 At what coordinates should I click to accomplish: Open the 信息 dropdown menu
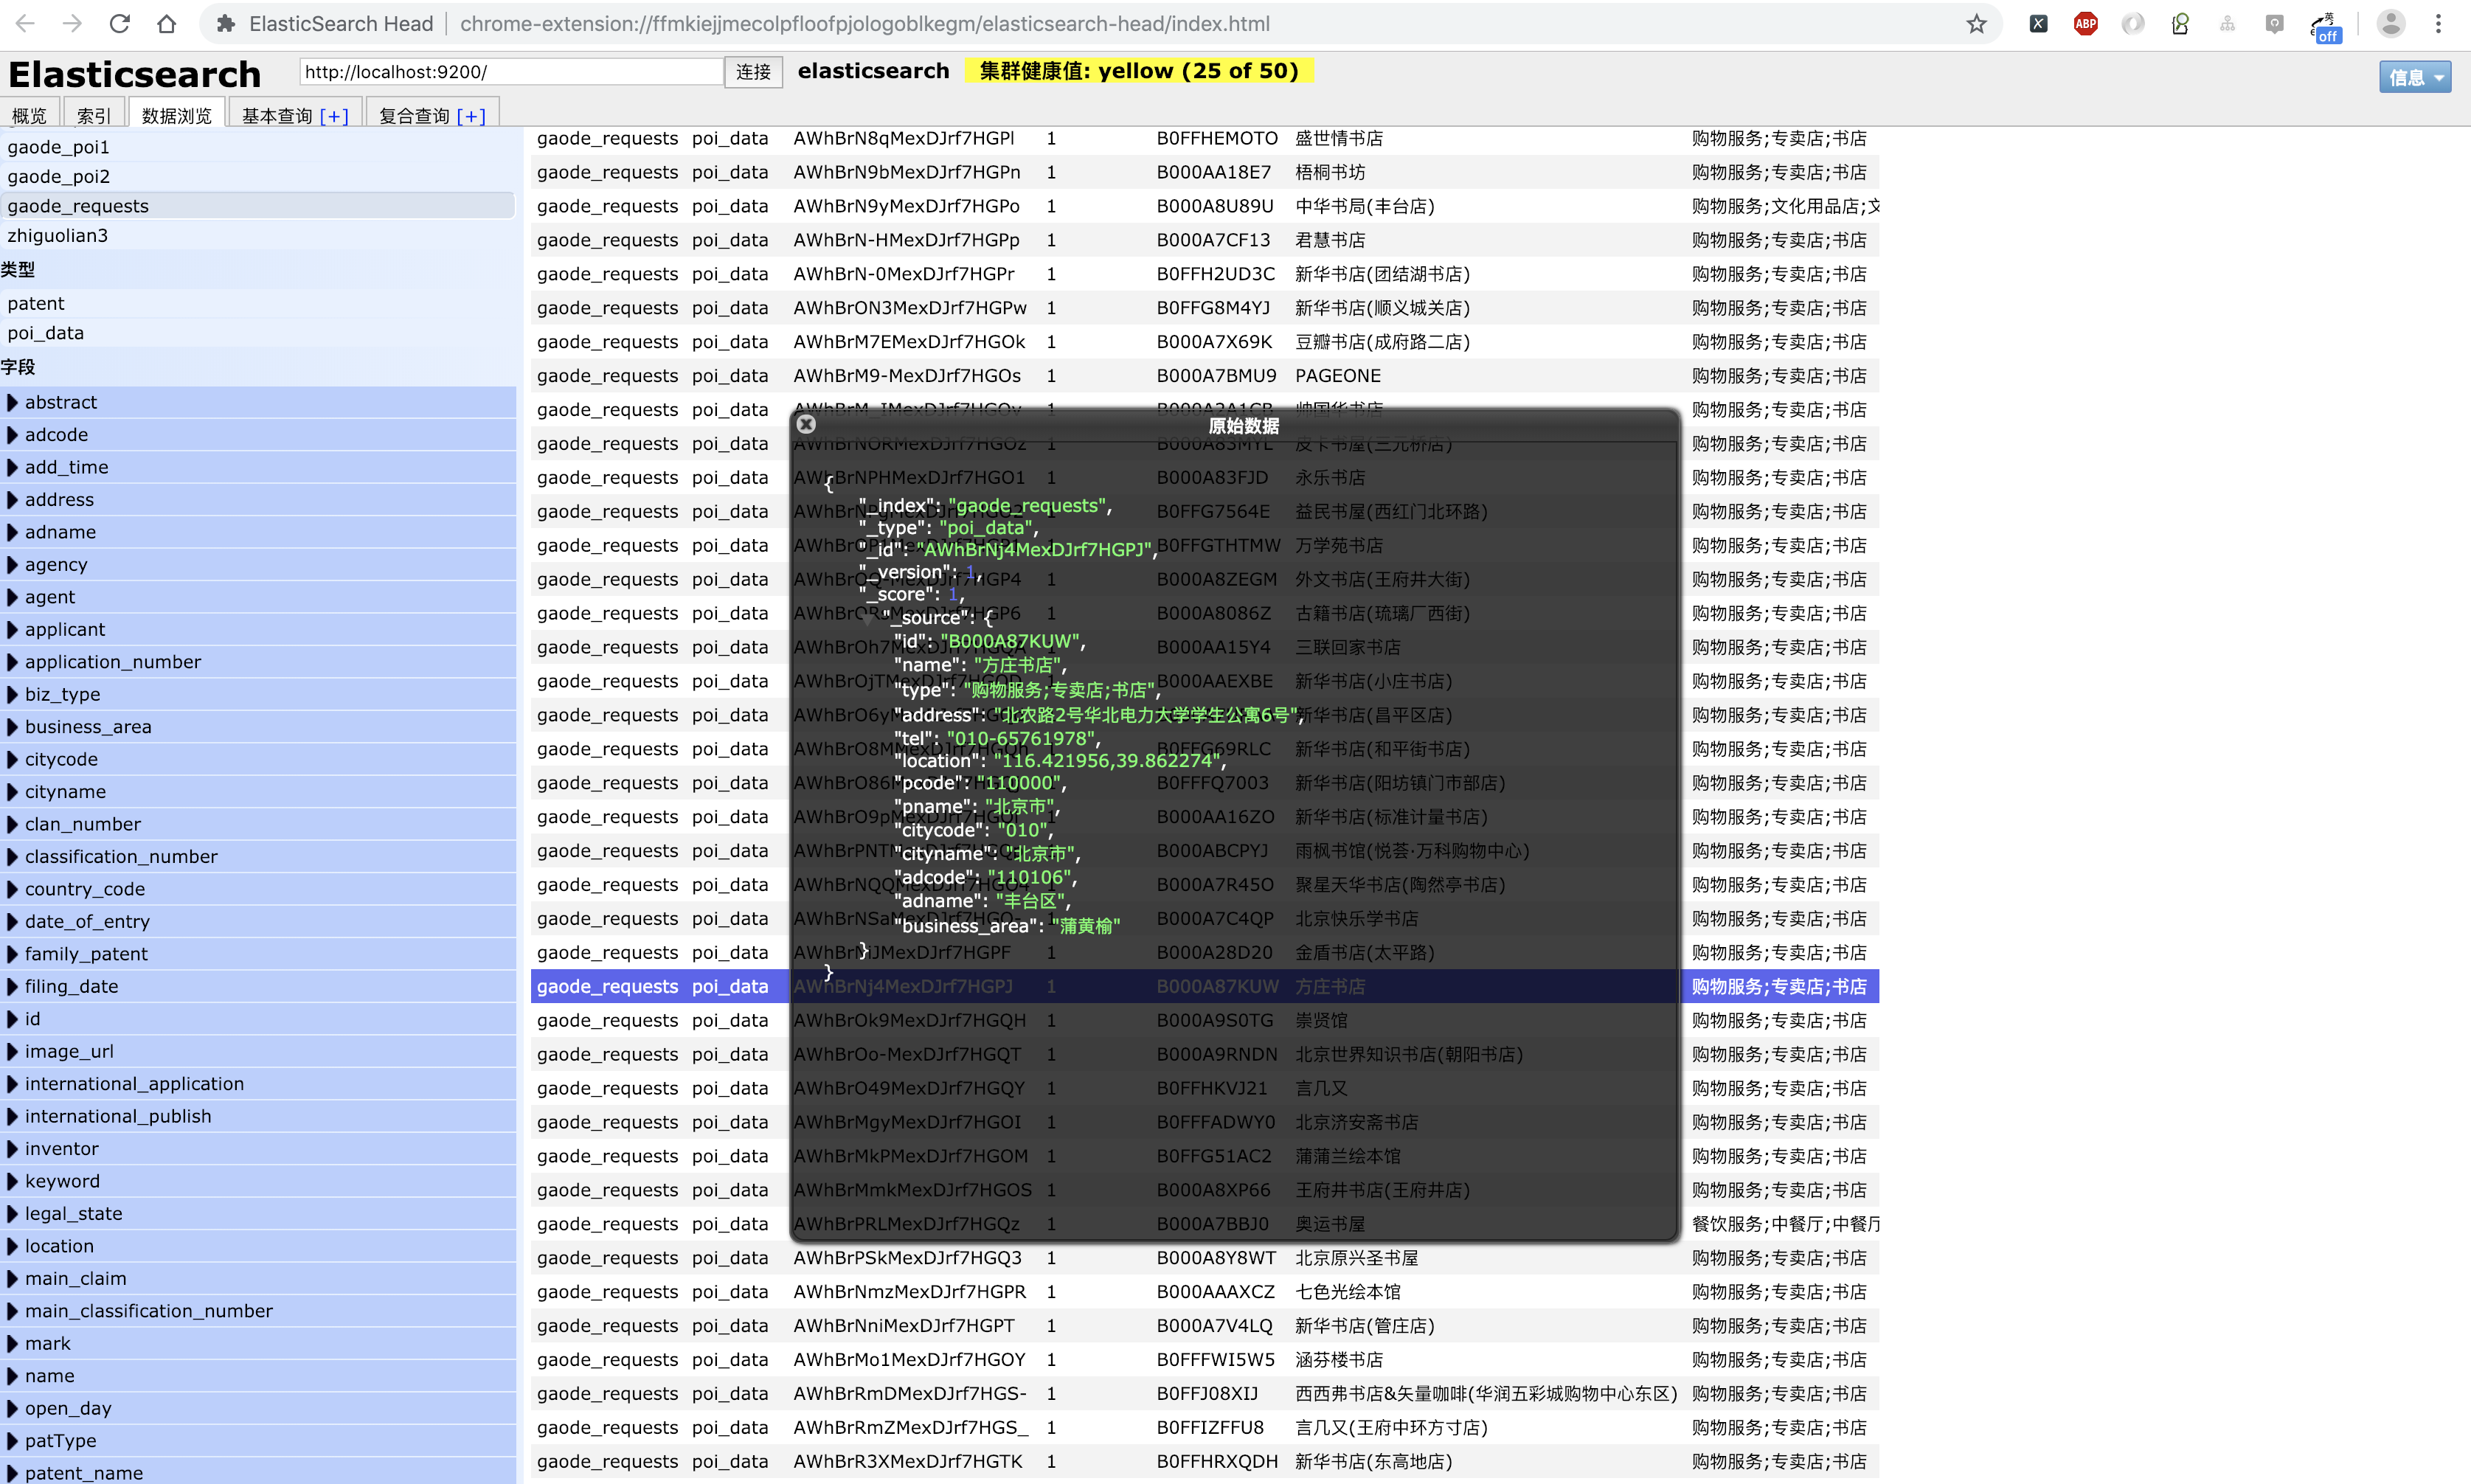click(x=2414, y=77)
